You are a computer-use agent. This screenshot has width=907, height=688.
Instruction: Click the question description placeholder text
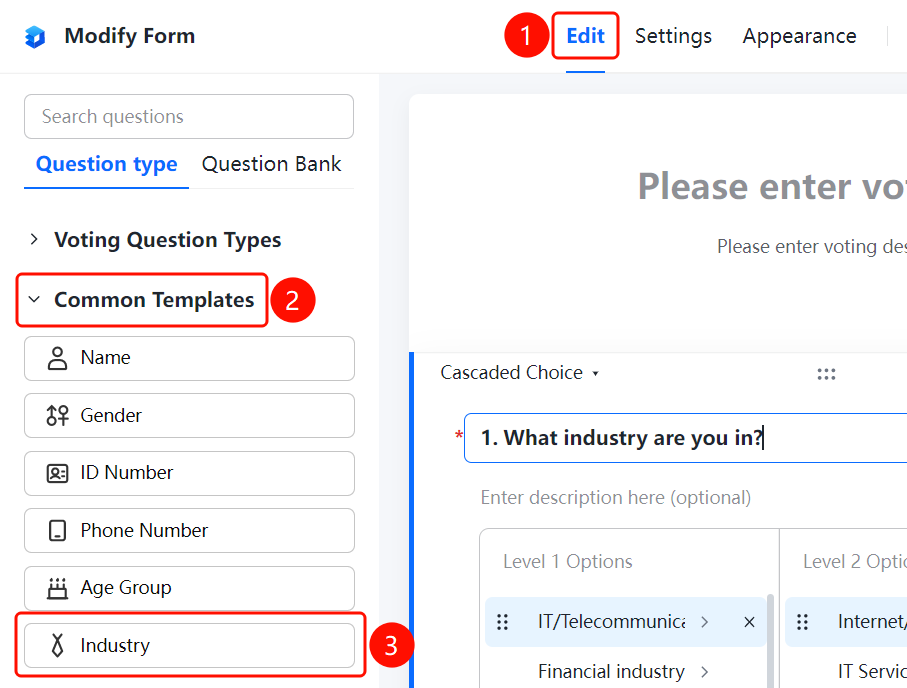615,498
